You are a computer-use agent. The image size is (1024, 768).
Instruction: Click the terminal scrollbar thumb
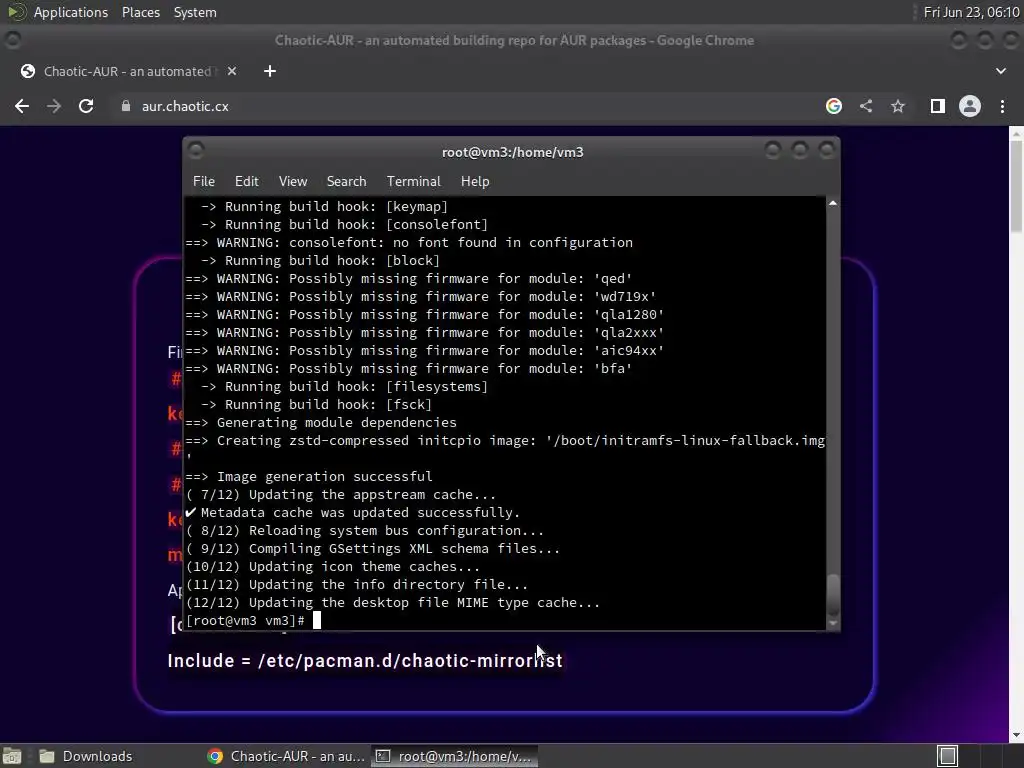point(833,595)
